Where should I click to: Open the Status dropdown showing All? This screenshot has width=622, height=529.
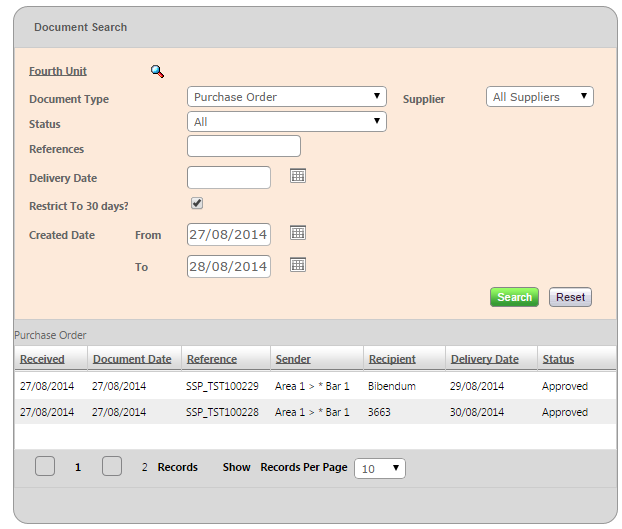(x=286, y=122)
